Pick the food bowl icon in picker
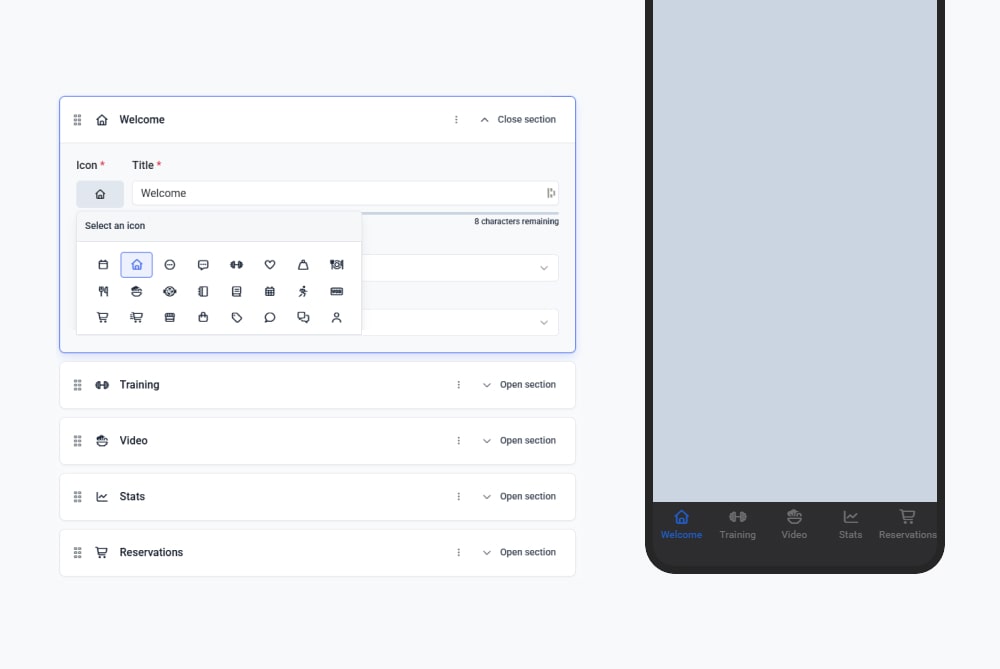The width and height of the screenshot is (1000, 669). pyautogui.click(x=136, y=291)
